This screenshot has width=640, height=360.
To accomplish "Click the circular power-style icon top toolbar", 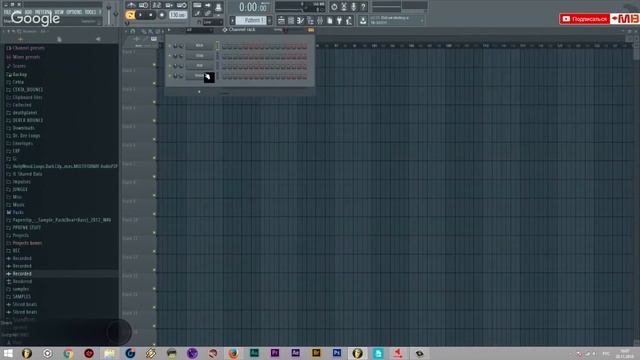I will click(334, 7).
